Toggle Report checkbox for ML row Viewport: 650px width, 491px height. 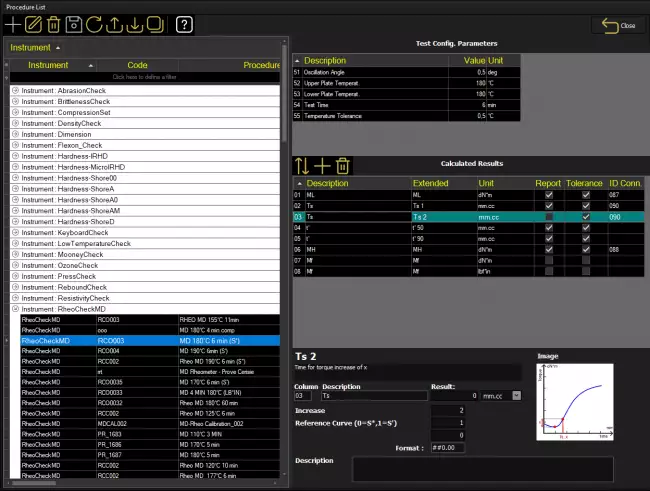[x=547, y=194]
